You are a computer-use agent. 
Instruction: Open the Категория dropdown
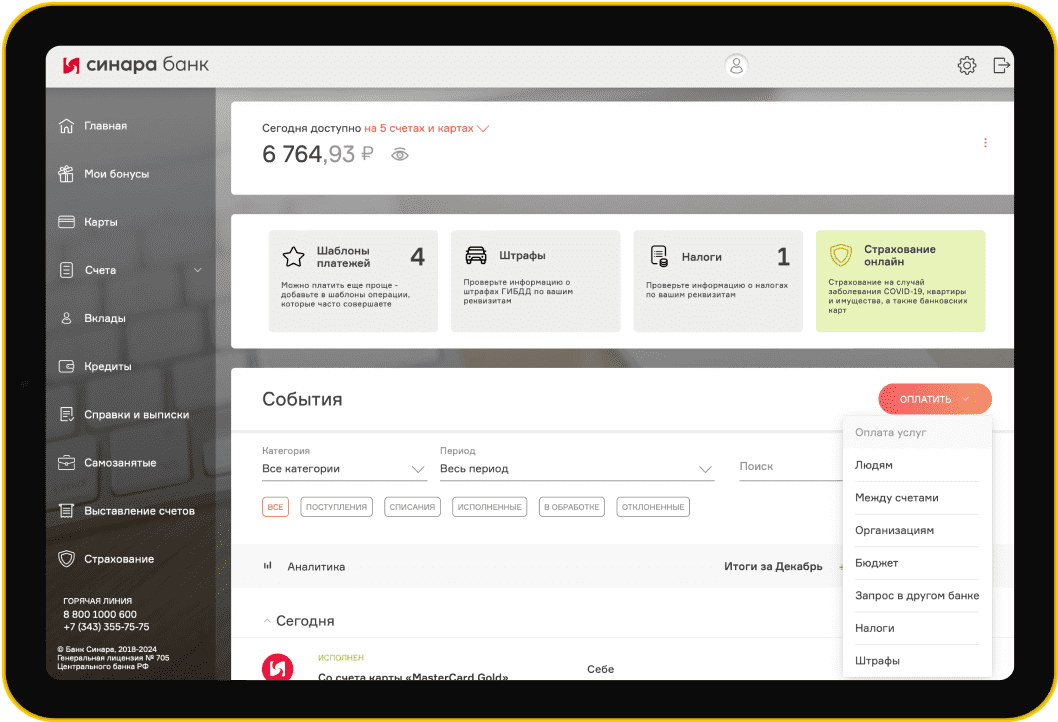click(344, 469)
